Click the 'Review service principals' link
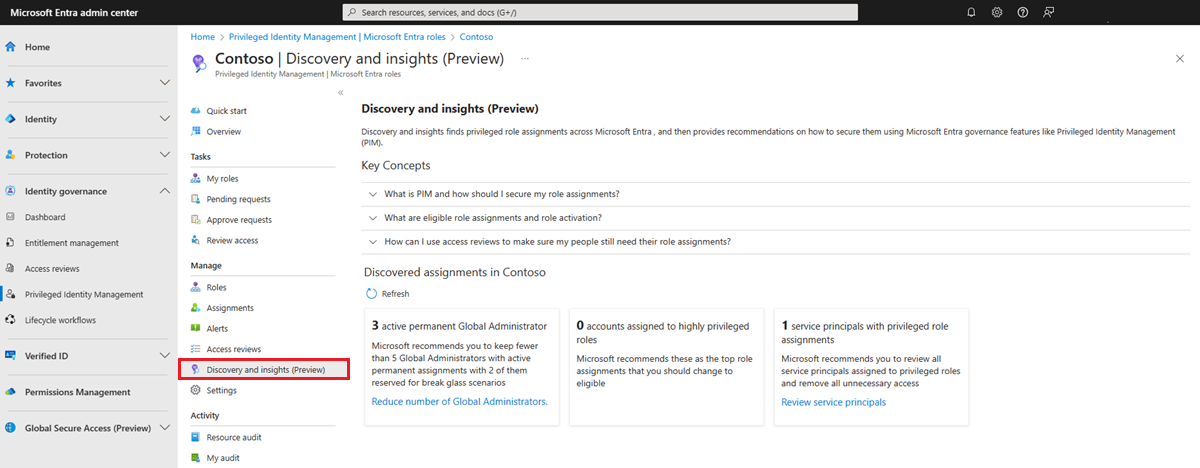 pos(833,402)
